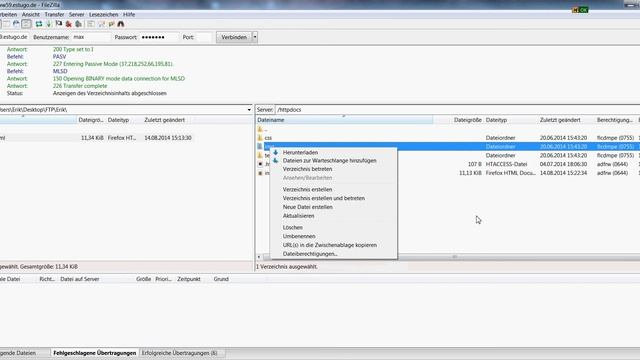
Task: Click the parent directory '..' folder icon
Action: [x=260, y=129]
